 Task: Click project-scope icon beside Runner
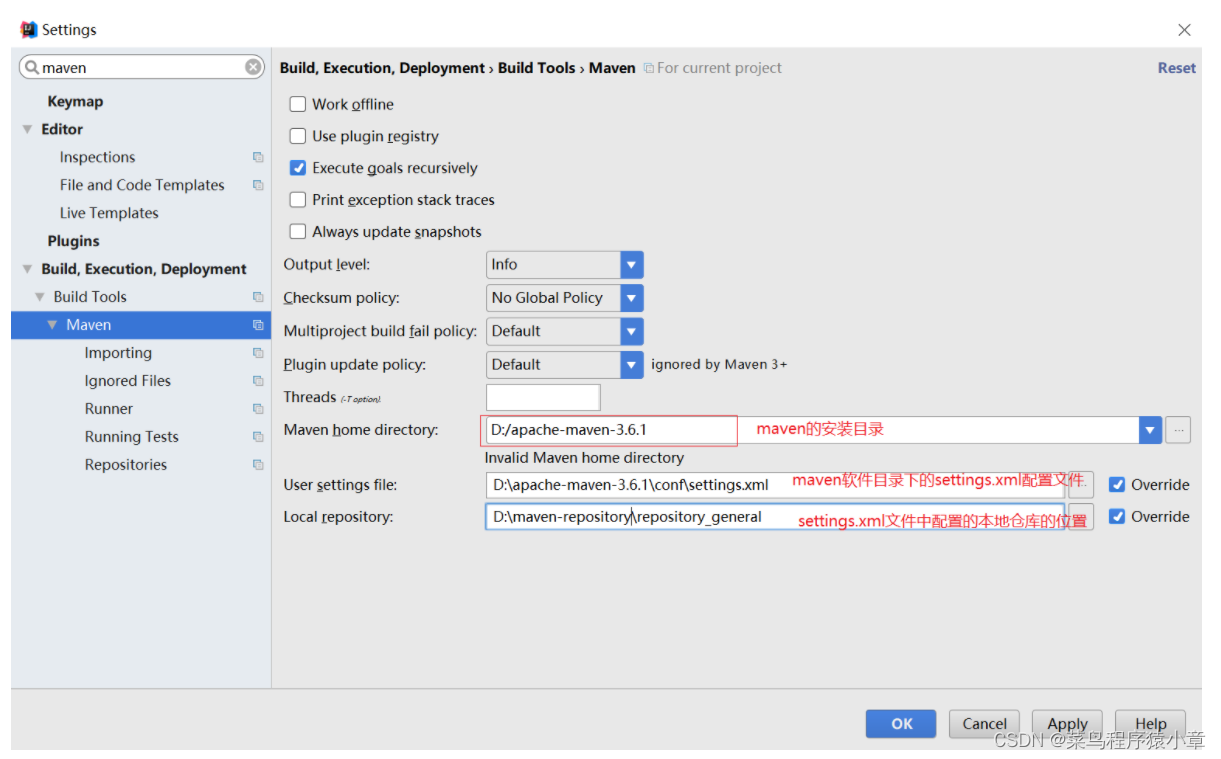point(258,409)
